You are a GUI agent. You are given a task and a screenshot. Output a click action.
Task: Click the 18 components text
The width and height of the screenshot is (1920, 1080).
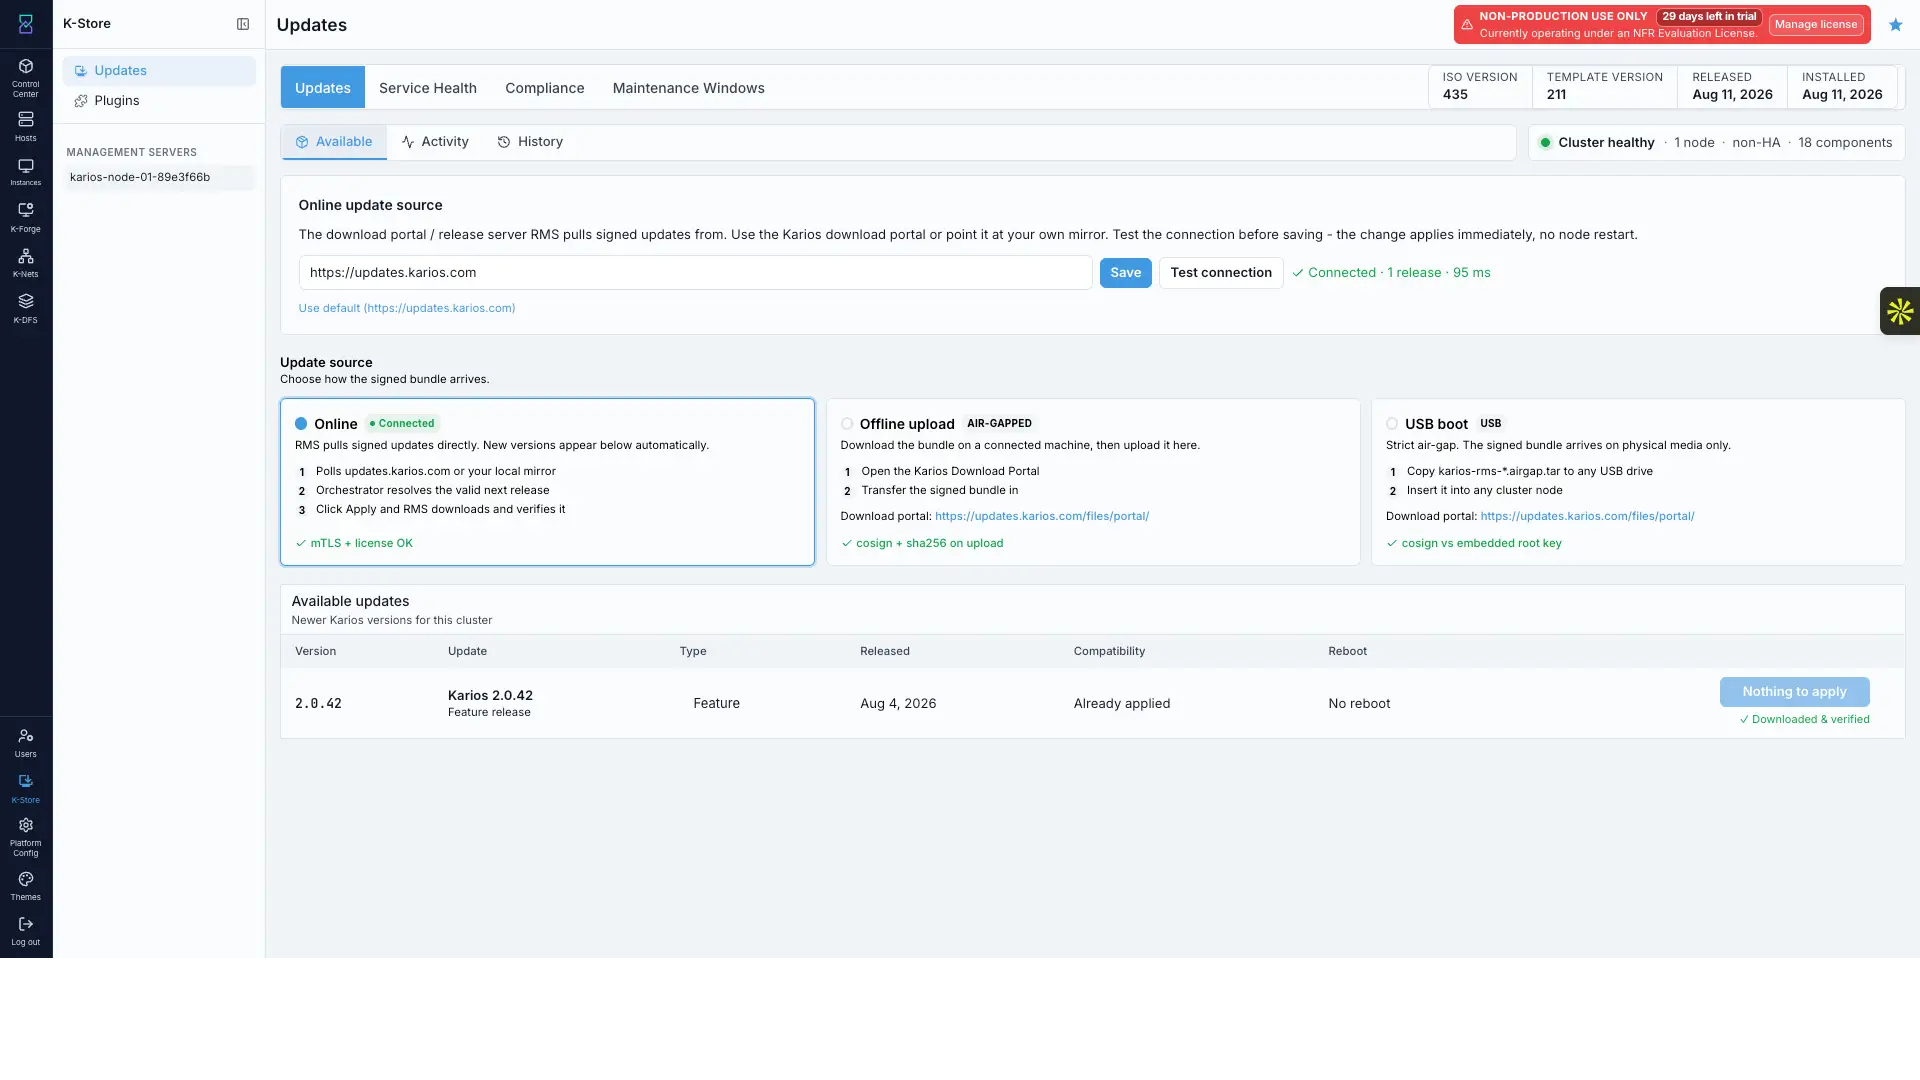pos(1845,143)
